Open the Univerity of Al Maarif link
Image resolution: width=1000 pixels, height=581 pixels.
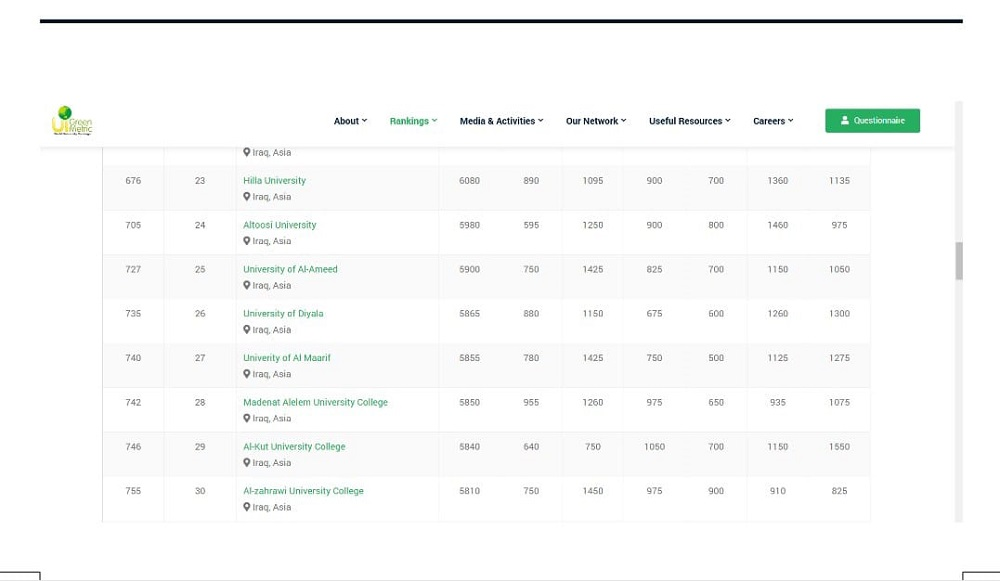[287, 358]
